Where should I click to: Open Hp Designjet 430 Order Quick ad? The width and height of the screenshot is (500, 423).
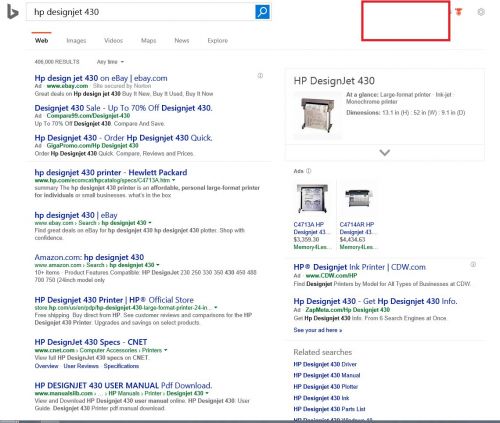tap(123, 138)
